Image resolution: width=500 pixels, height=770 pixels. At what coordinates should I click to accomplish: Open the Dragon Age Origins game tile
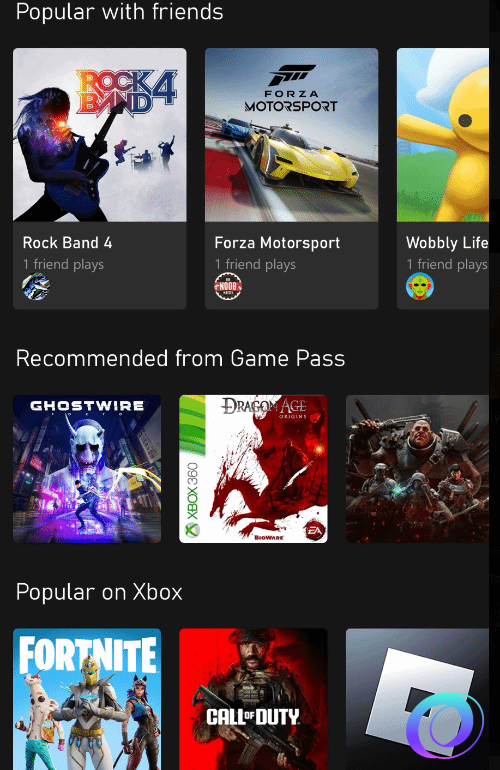253,469
